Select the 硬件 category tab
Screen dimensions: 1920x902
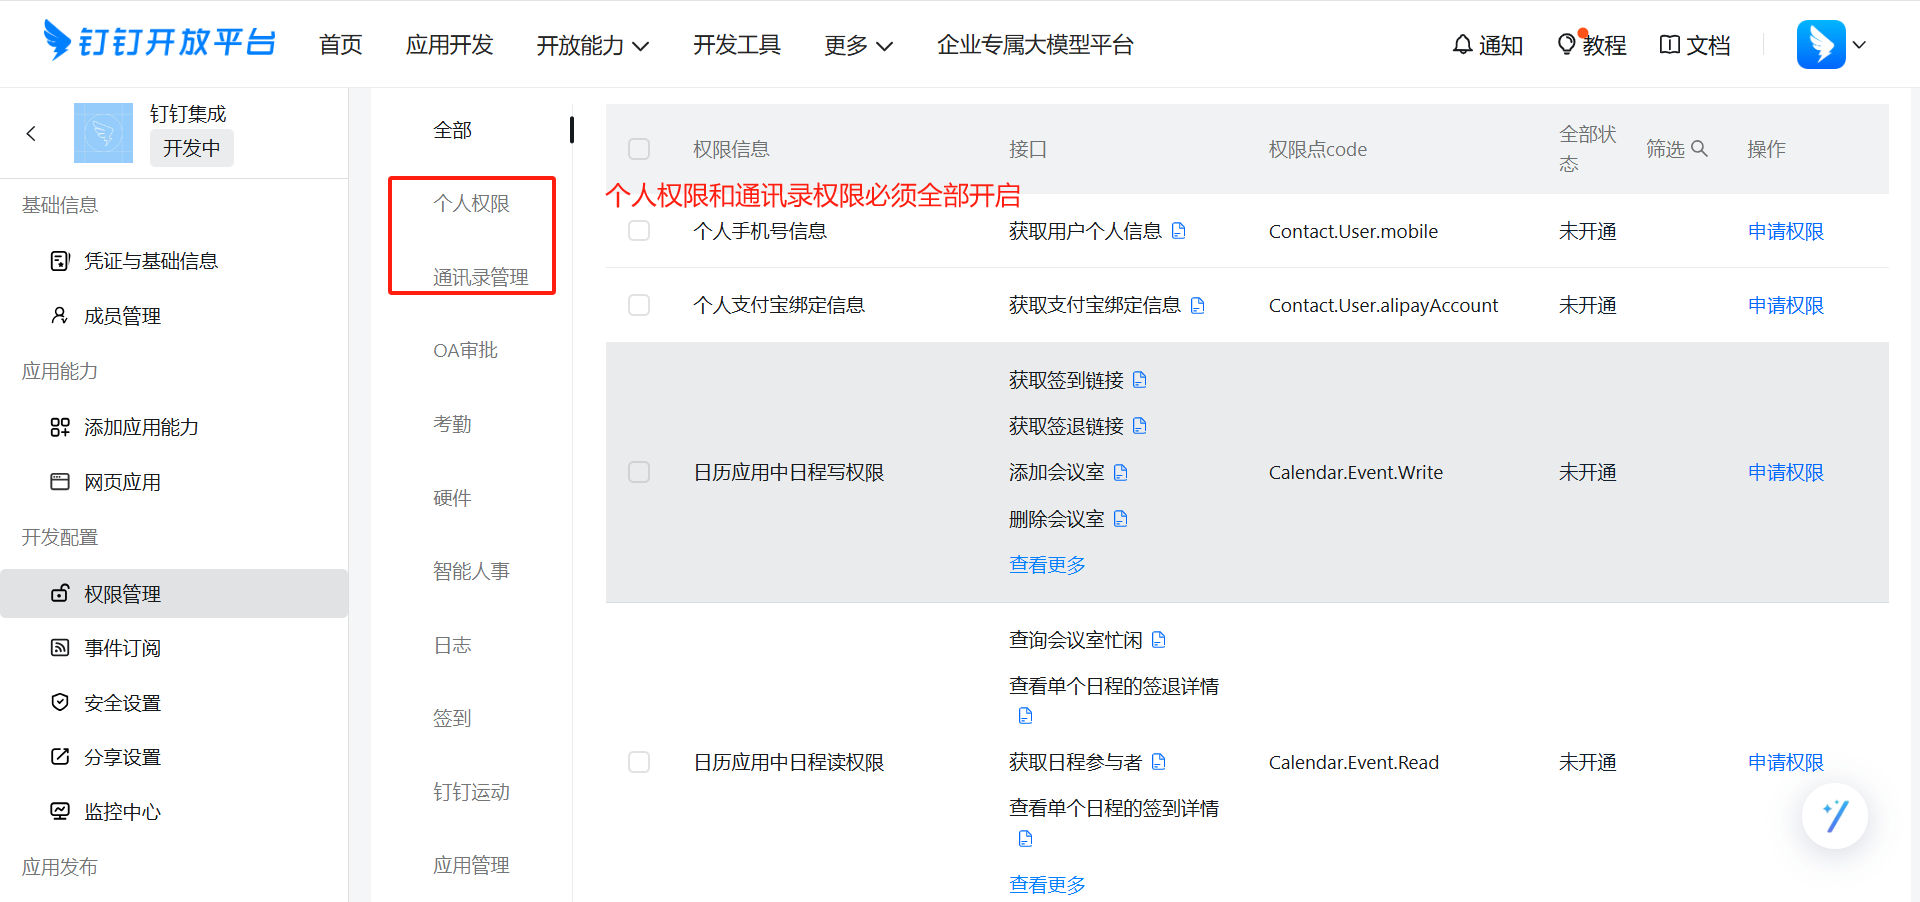tap(452, 498)
